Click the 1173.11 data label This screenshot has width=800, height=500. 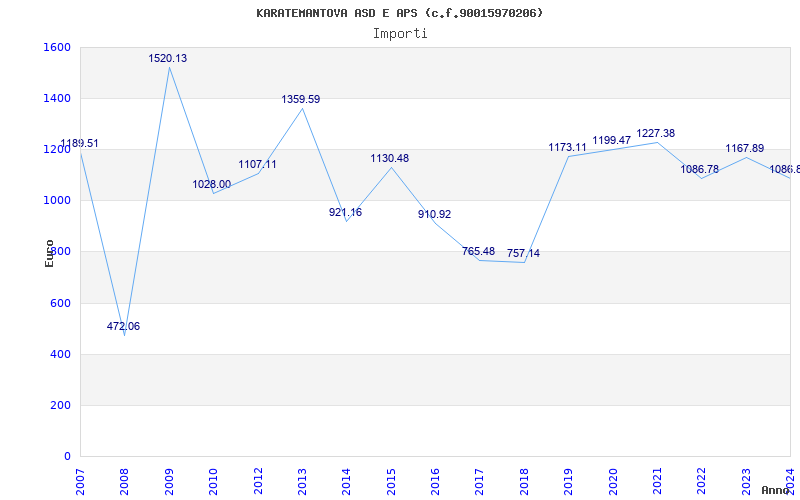point(568,148)
